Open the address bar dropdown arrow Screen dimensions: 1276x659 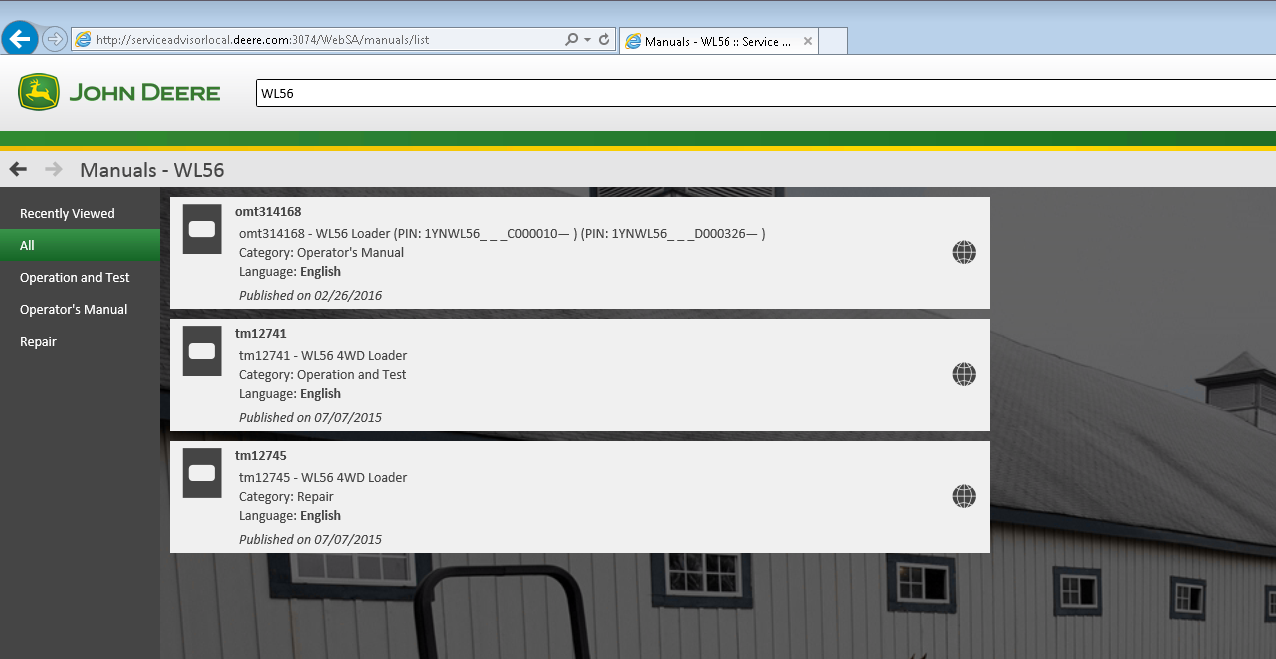pos(587,40)
